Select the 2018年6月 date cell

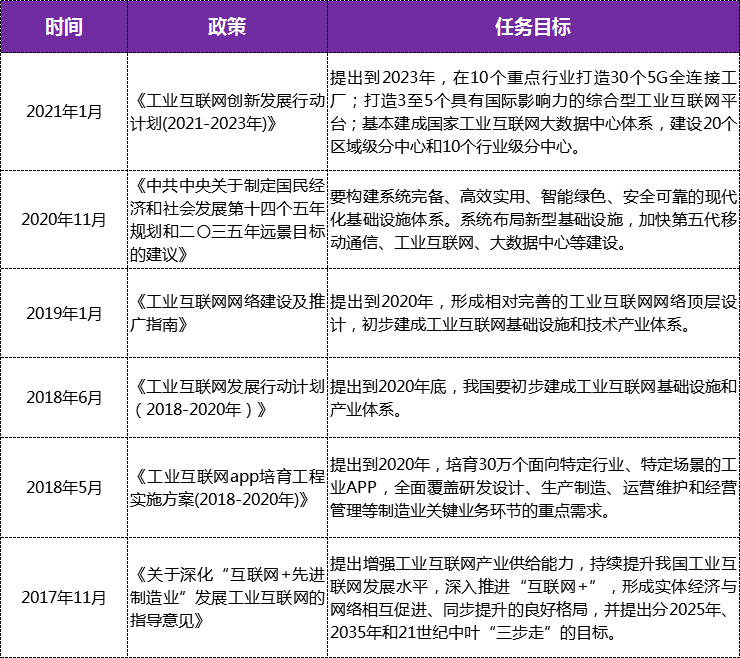(x=64, y=397)
